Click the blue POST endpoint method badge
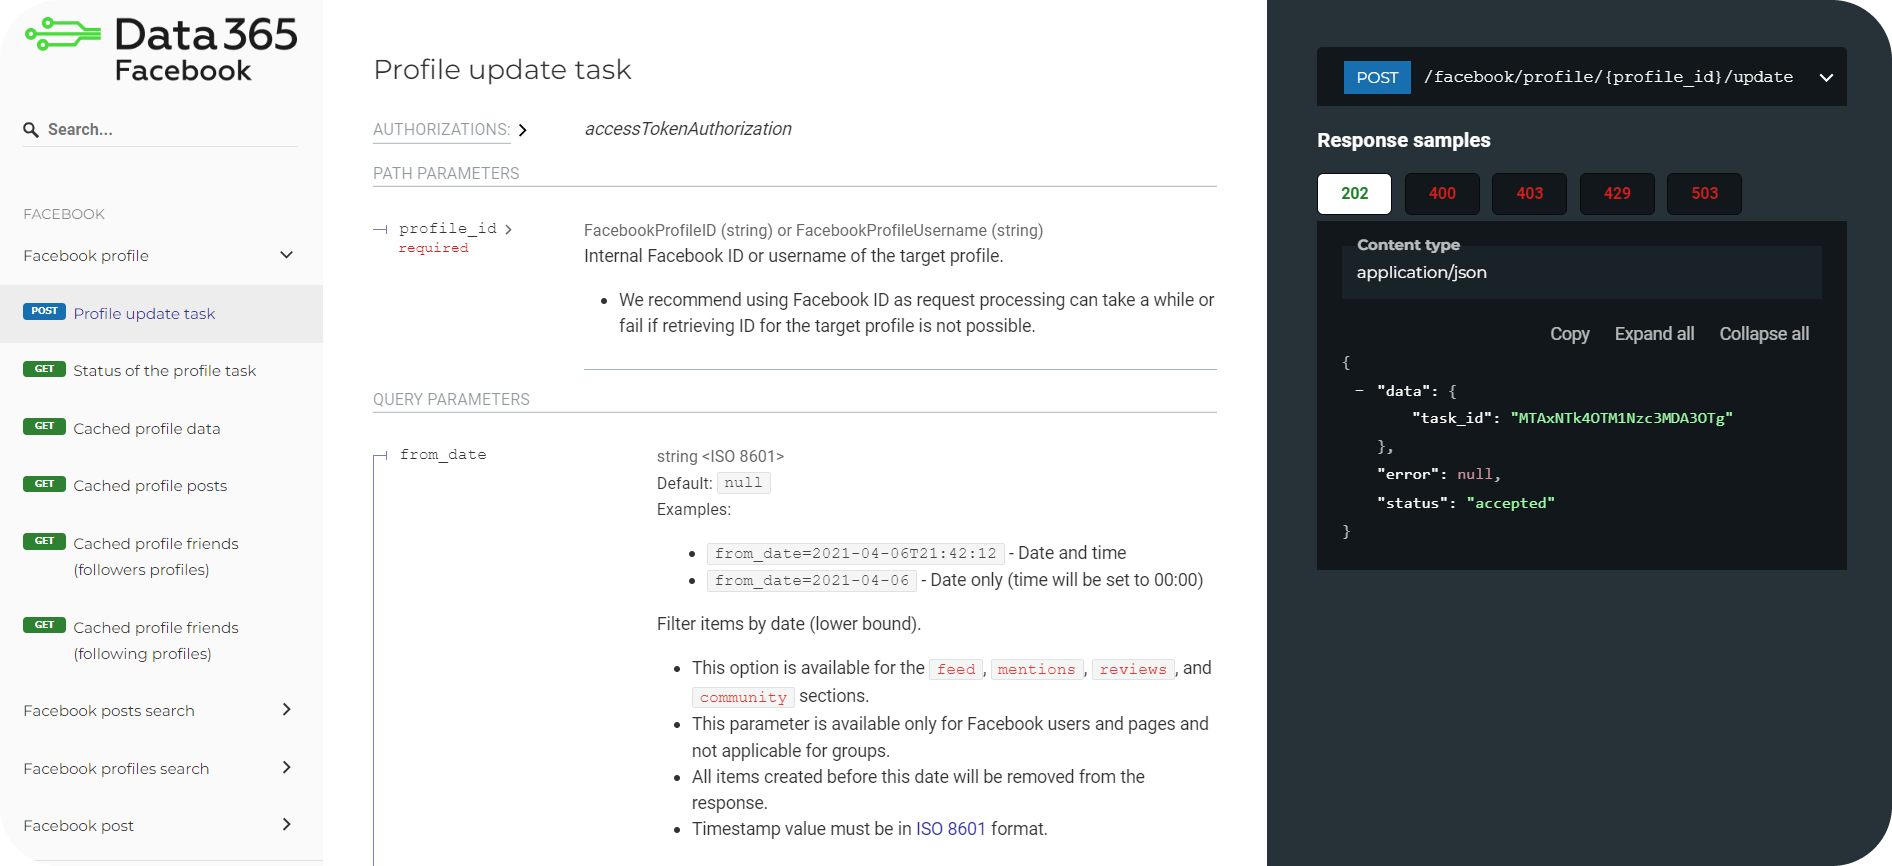Image resolution: width=1892 pixels, height=866 pixels. (x=1376, y=77)
